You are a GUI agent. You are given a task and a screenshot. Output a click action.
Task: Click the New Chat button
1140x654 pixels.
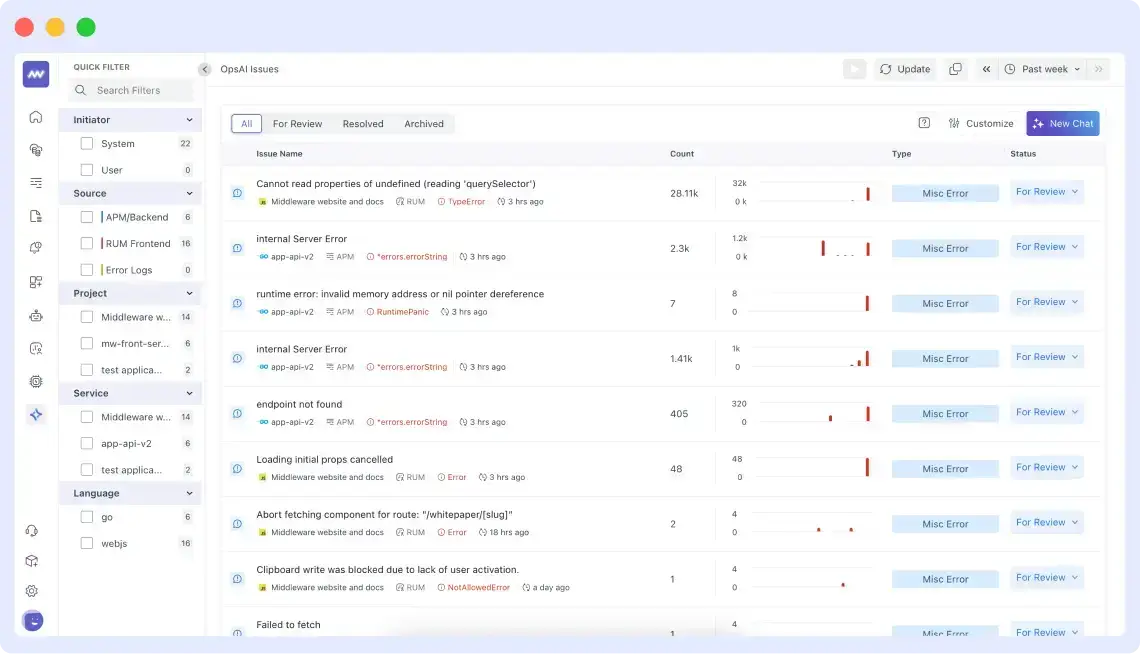pyautogui.click(x=1062, y=122)
